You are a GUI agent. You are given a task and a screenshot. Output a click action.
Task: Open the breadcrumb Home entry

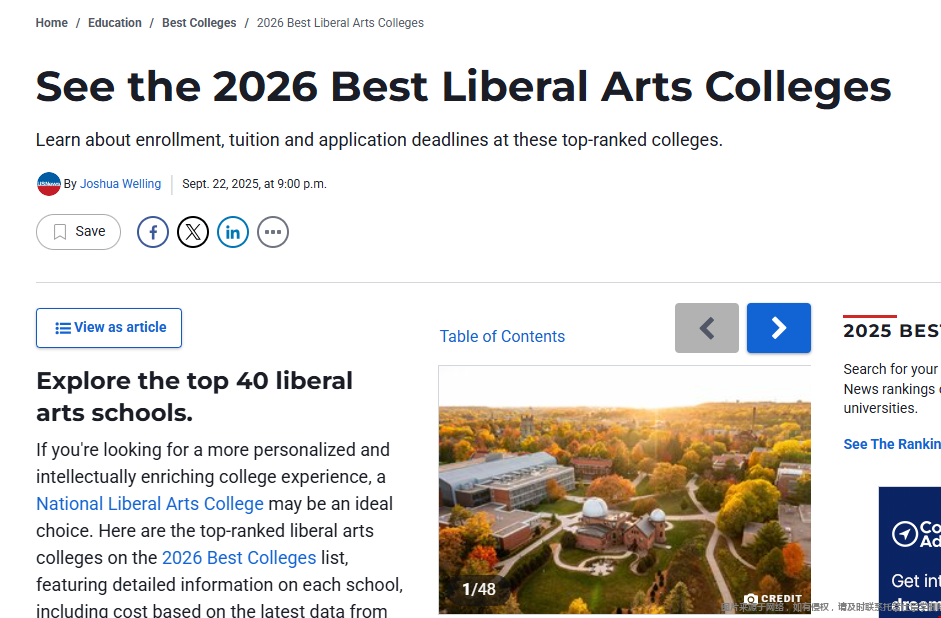pyautogui.click(x=51, y=22)
